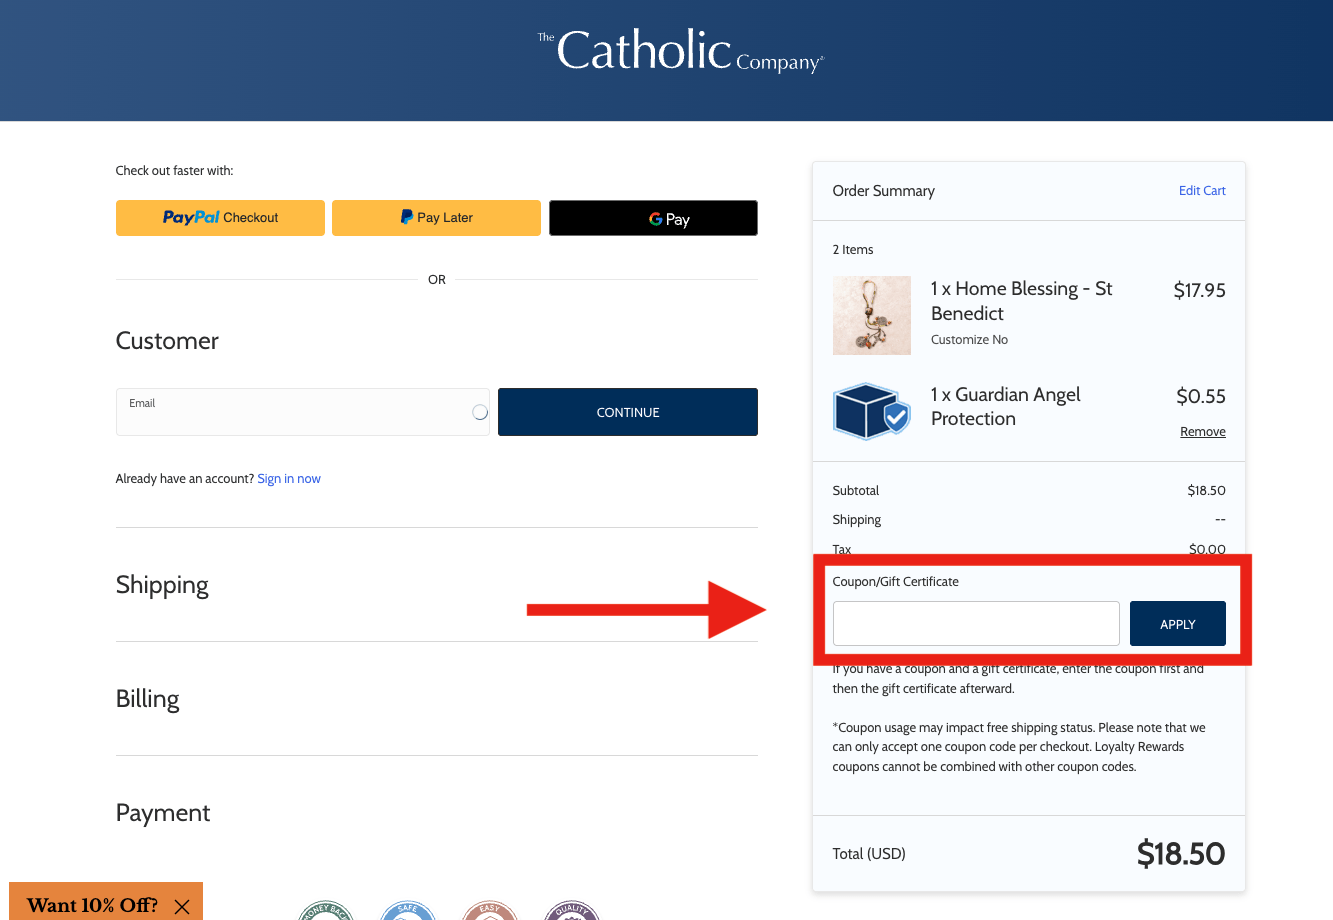Choose PayPal Pay Later option

click(436, 218)
